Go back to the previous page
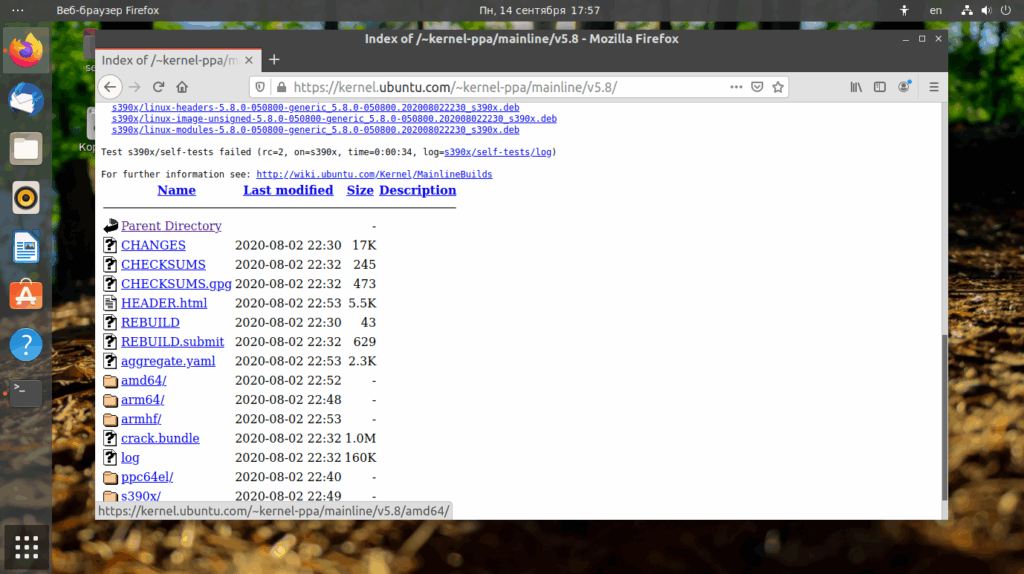 [110, 87]
